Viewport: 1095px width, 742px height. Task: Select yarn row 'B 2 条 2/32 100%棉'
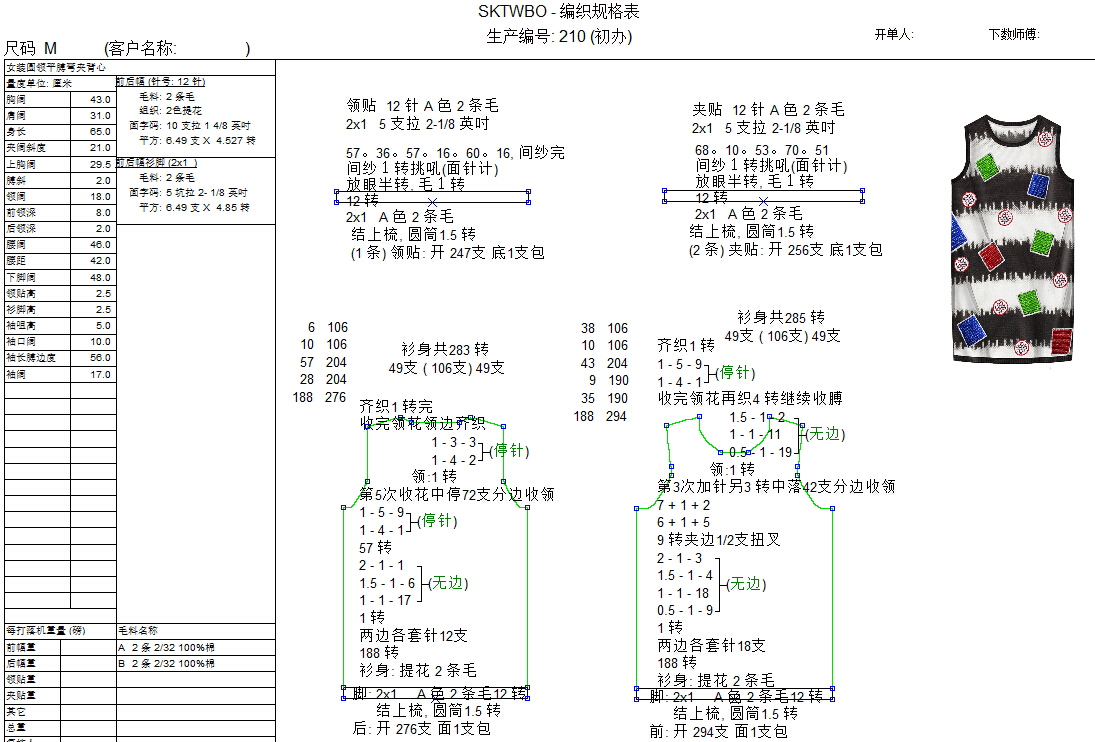pyautogui.click(x=166, y=663)
